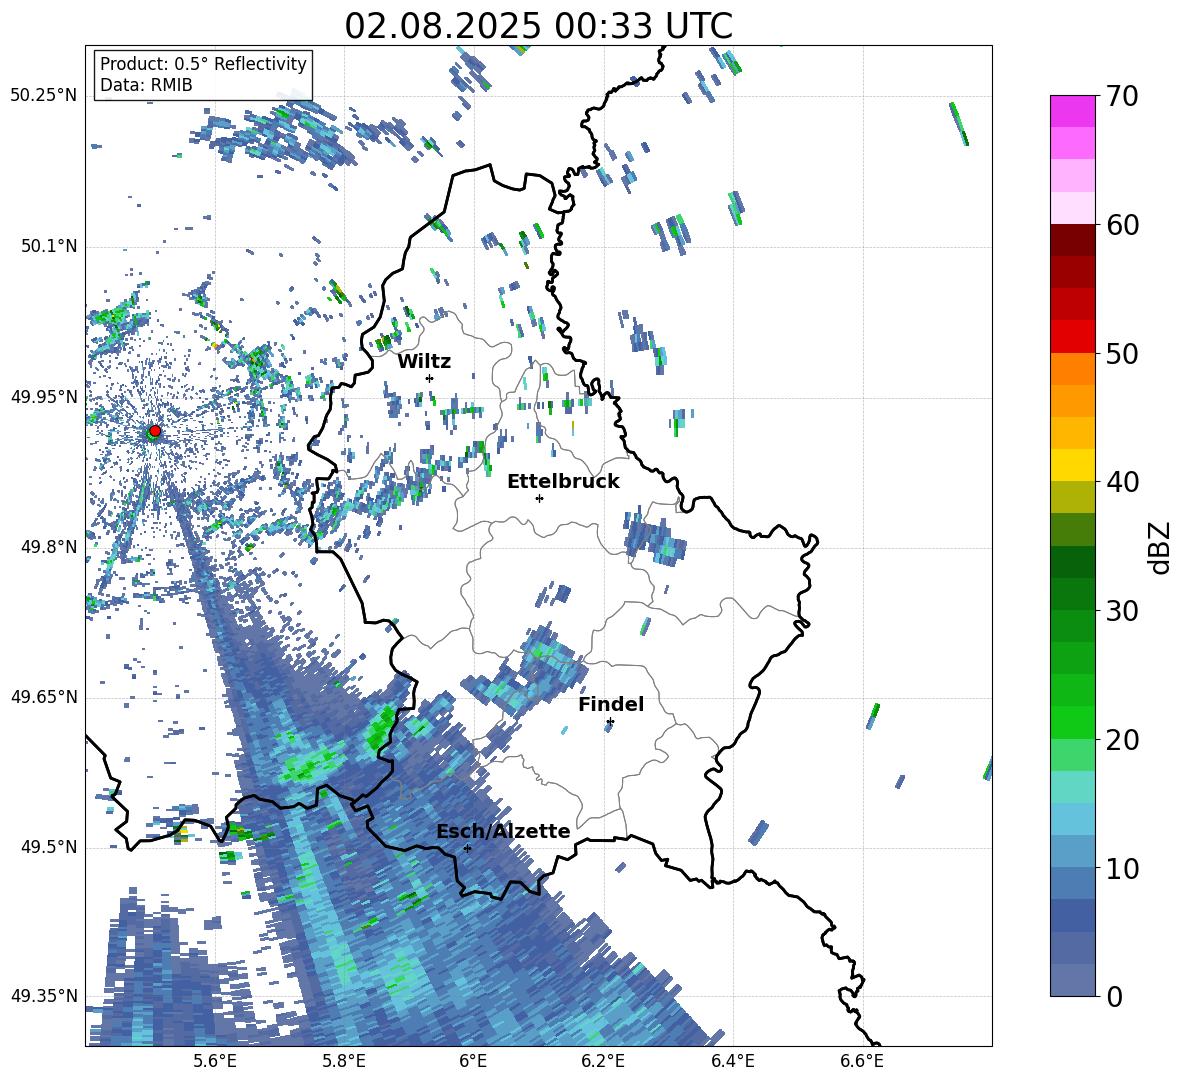The image size is (1184, 1081).
Task: Click the slate blue bottom colorbar segment
Action: click(x=1072, y=980)
